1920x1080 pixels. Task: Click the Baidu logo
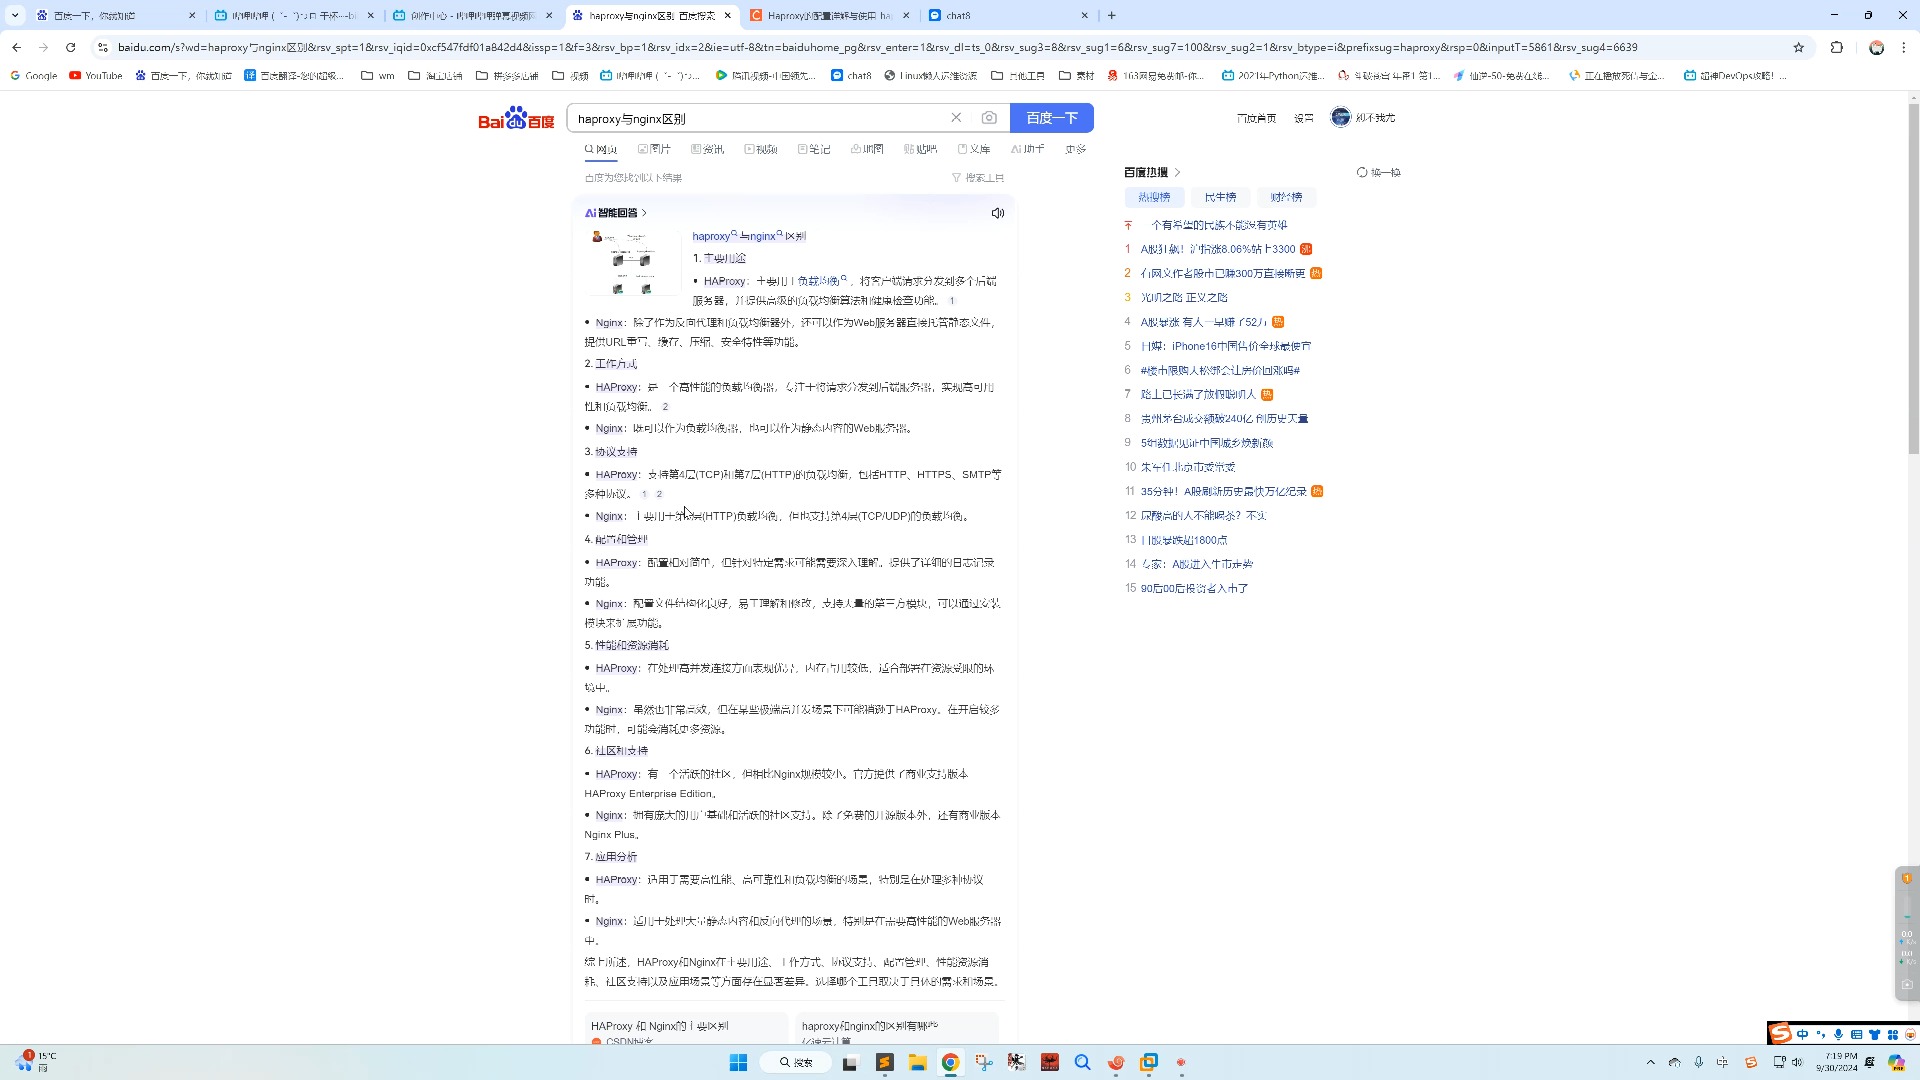516,118
